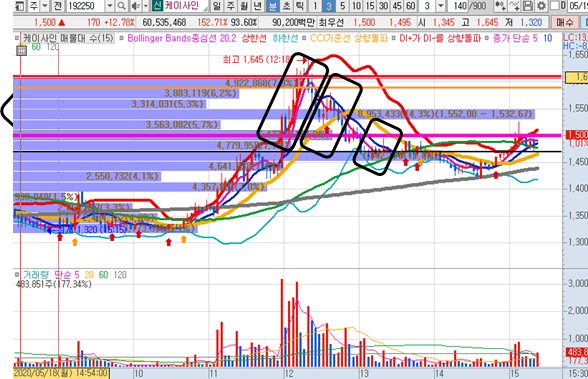Click the 2020/05/18 14:54:00 time label

pyautogui.click(x=61, y=373)
